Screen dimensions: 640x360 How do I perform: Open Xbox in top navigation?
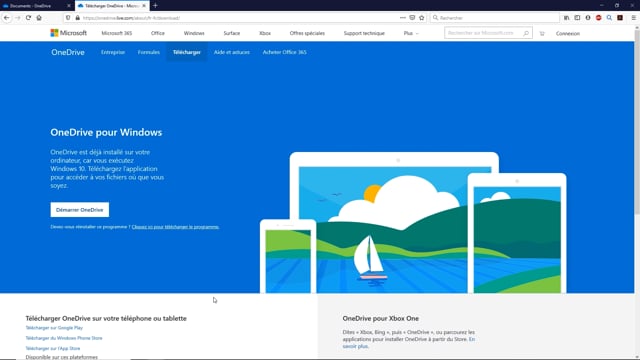(265, 33)
